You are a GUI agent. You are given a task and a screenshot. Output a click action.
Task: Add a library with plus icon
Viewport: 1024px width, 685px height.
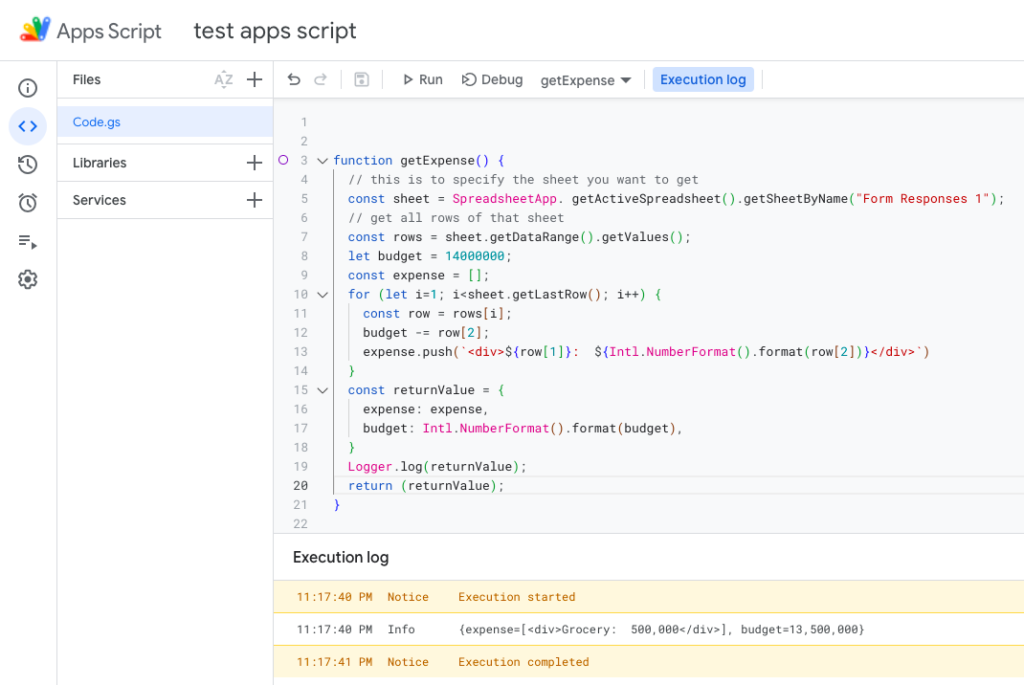click(254, 163)
